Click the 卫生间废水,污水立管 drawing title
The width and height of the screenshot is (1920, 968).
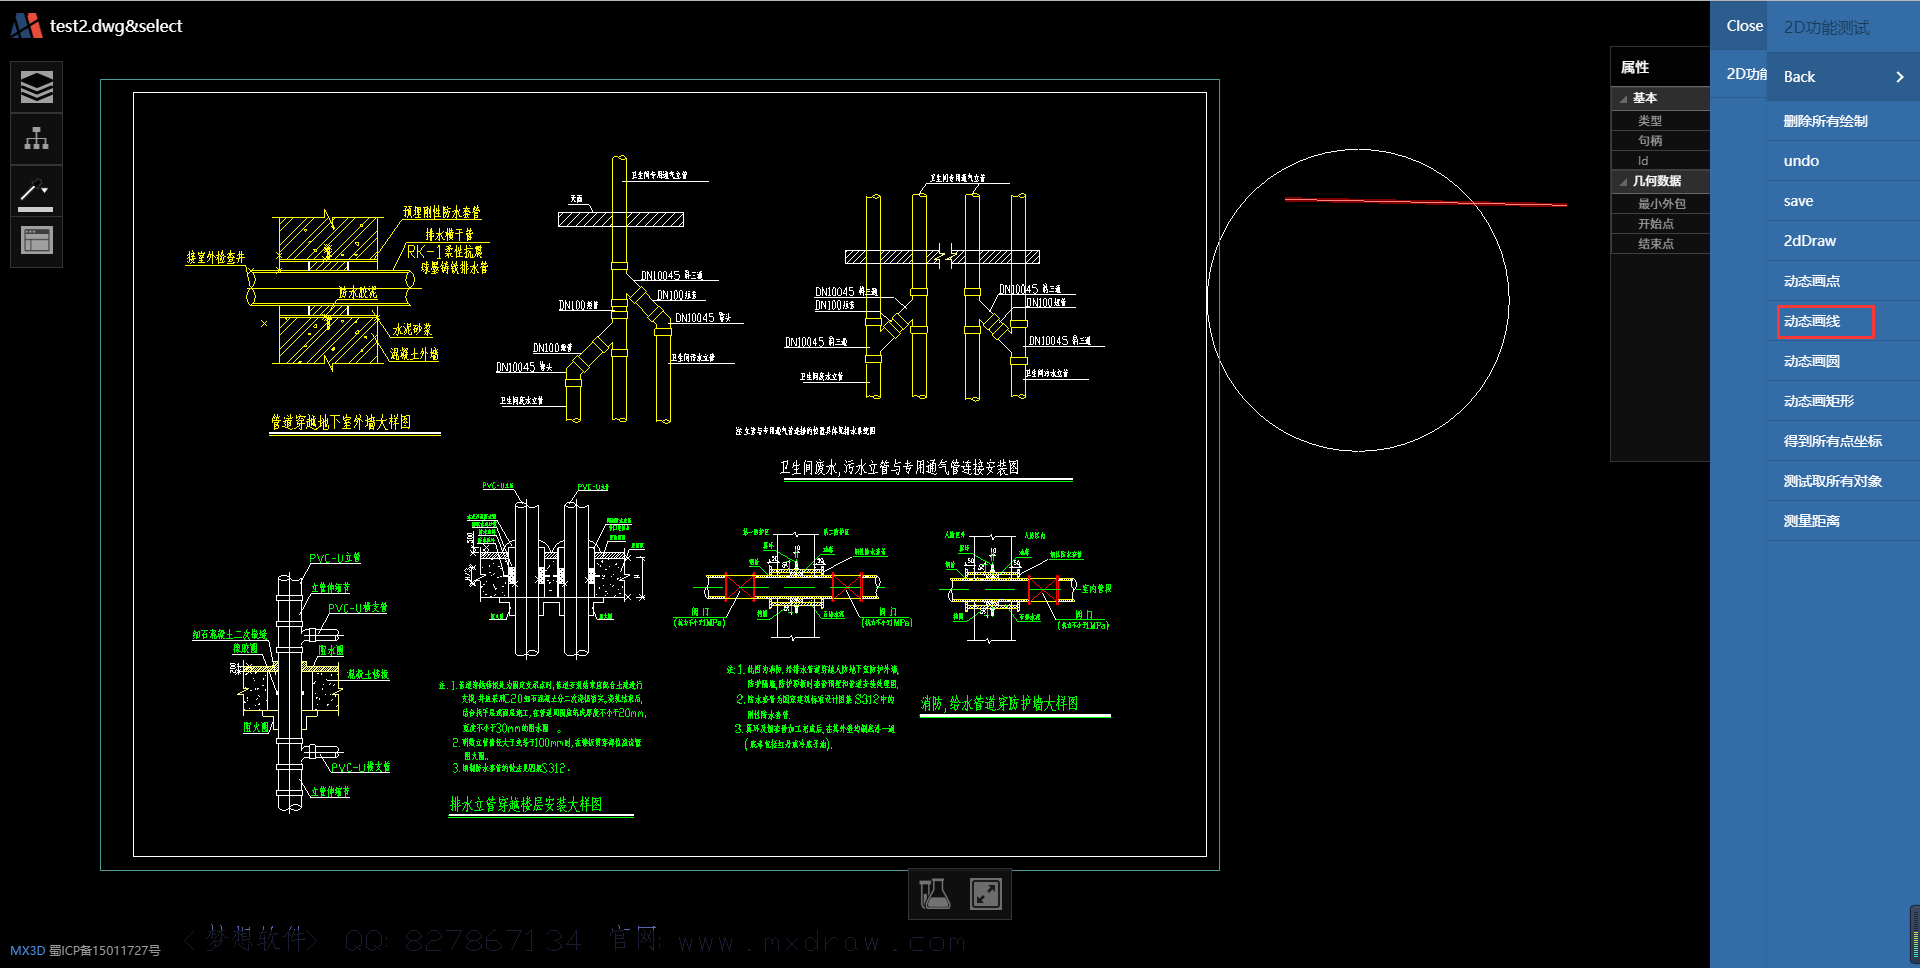click(x=899, y=467)
